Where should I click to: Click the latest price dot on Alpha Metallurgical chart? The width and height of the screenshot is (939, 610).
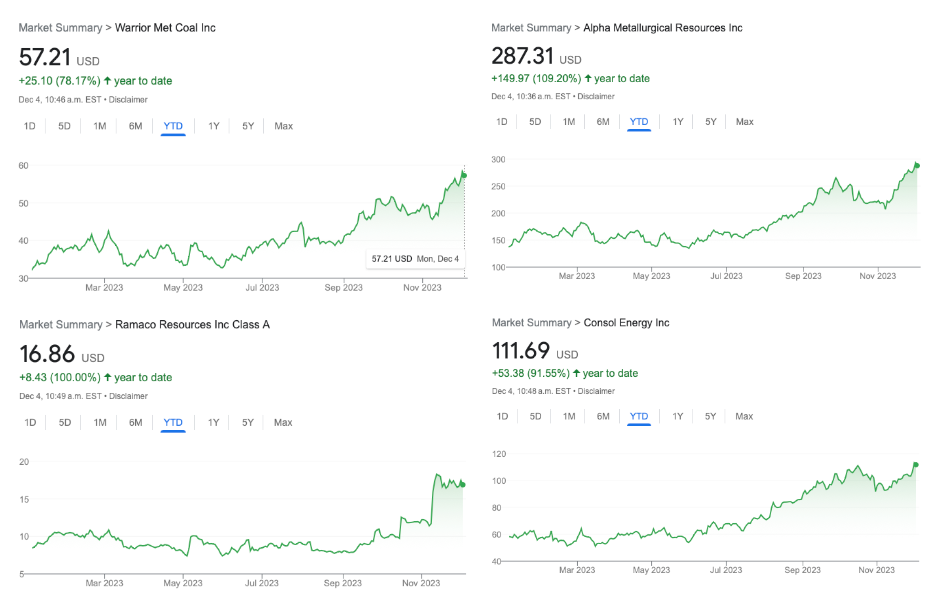click(917, 165)
